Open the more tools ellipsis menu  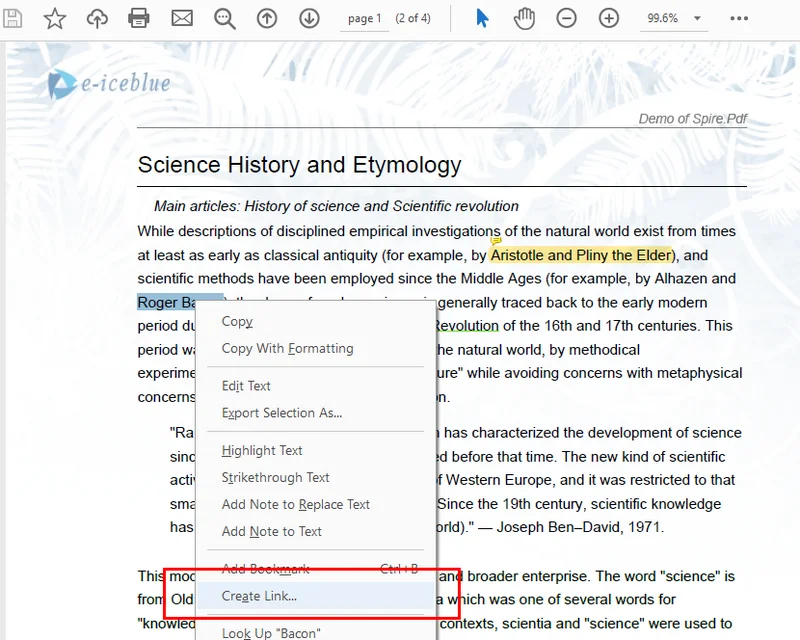click(x=739, y=18)
